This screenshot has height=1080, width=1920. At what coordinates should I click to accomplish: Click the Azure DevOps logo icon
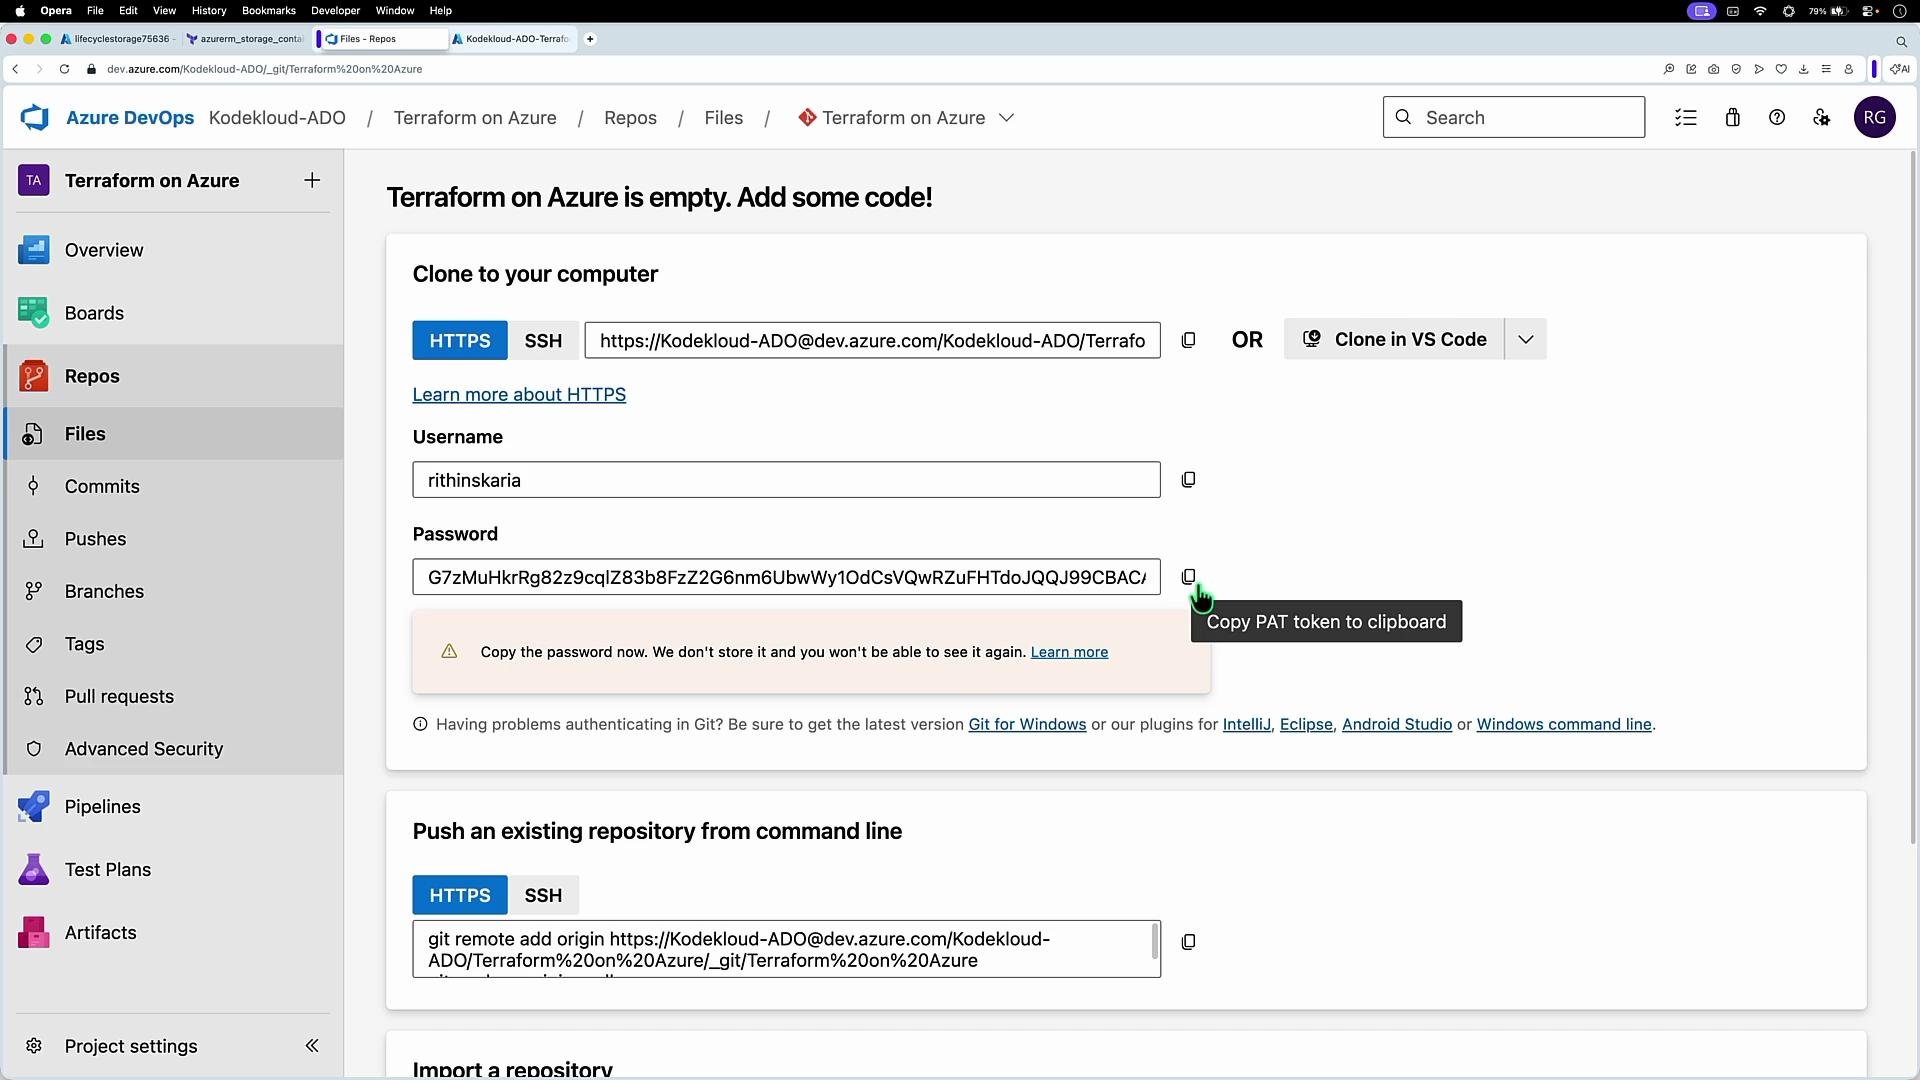[x=35, y=118]
